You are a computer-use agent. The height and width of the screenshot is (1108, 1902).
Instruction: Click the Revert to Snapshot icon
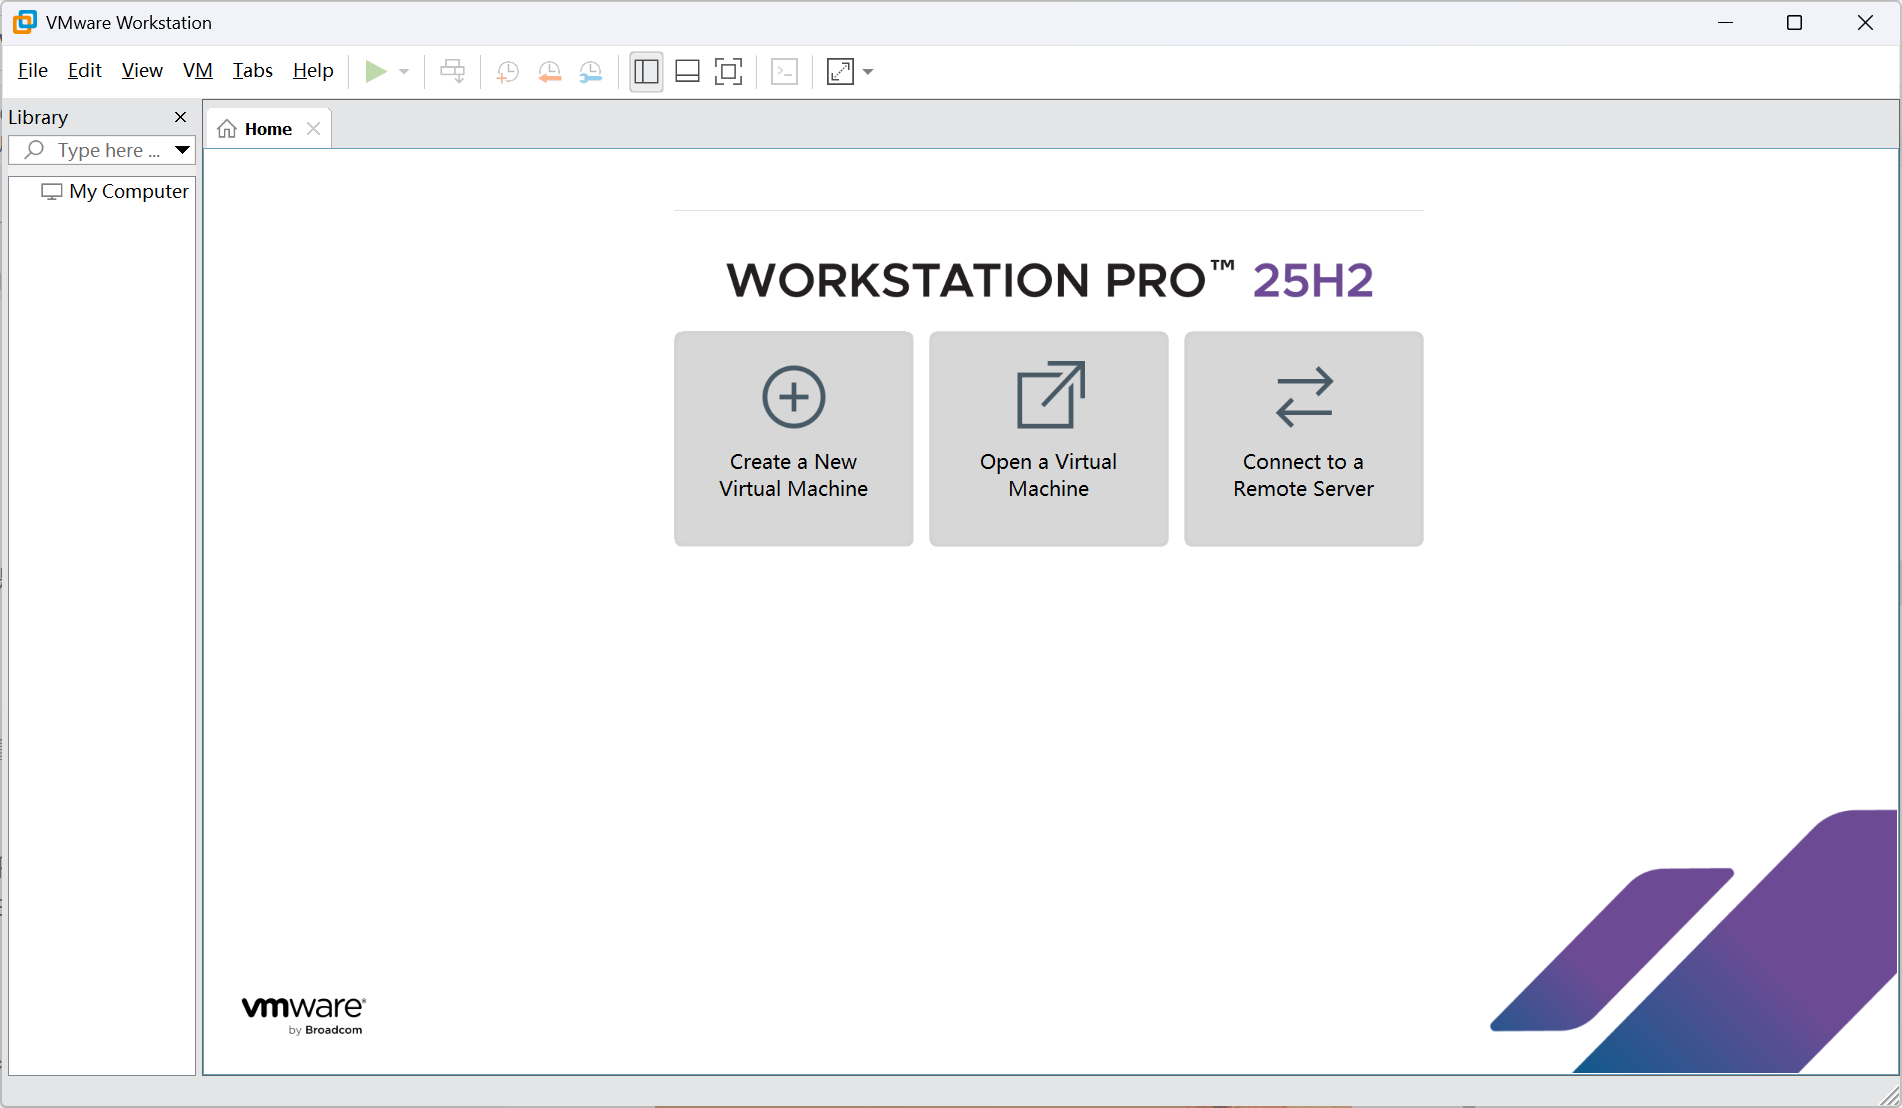coord(550,71)
